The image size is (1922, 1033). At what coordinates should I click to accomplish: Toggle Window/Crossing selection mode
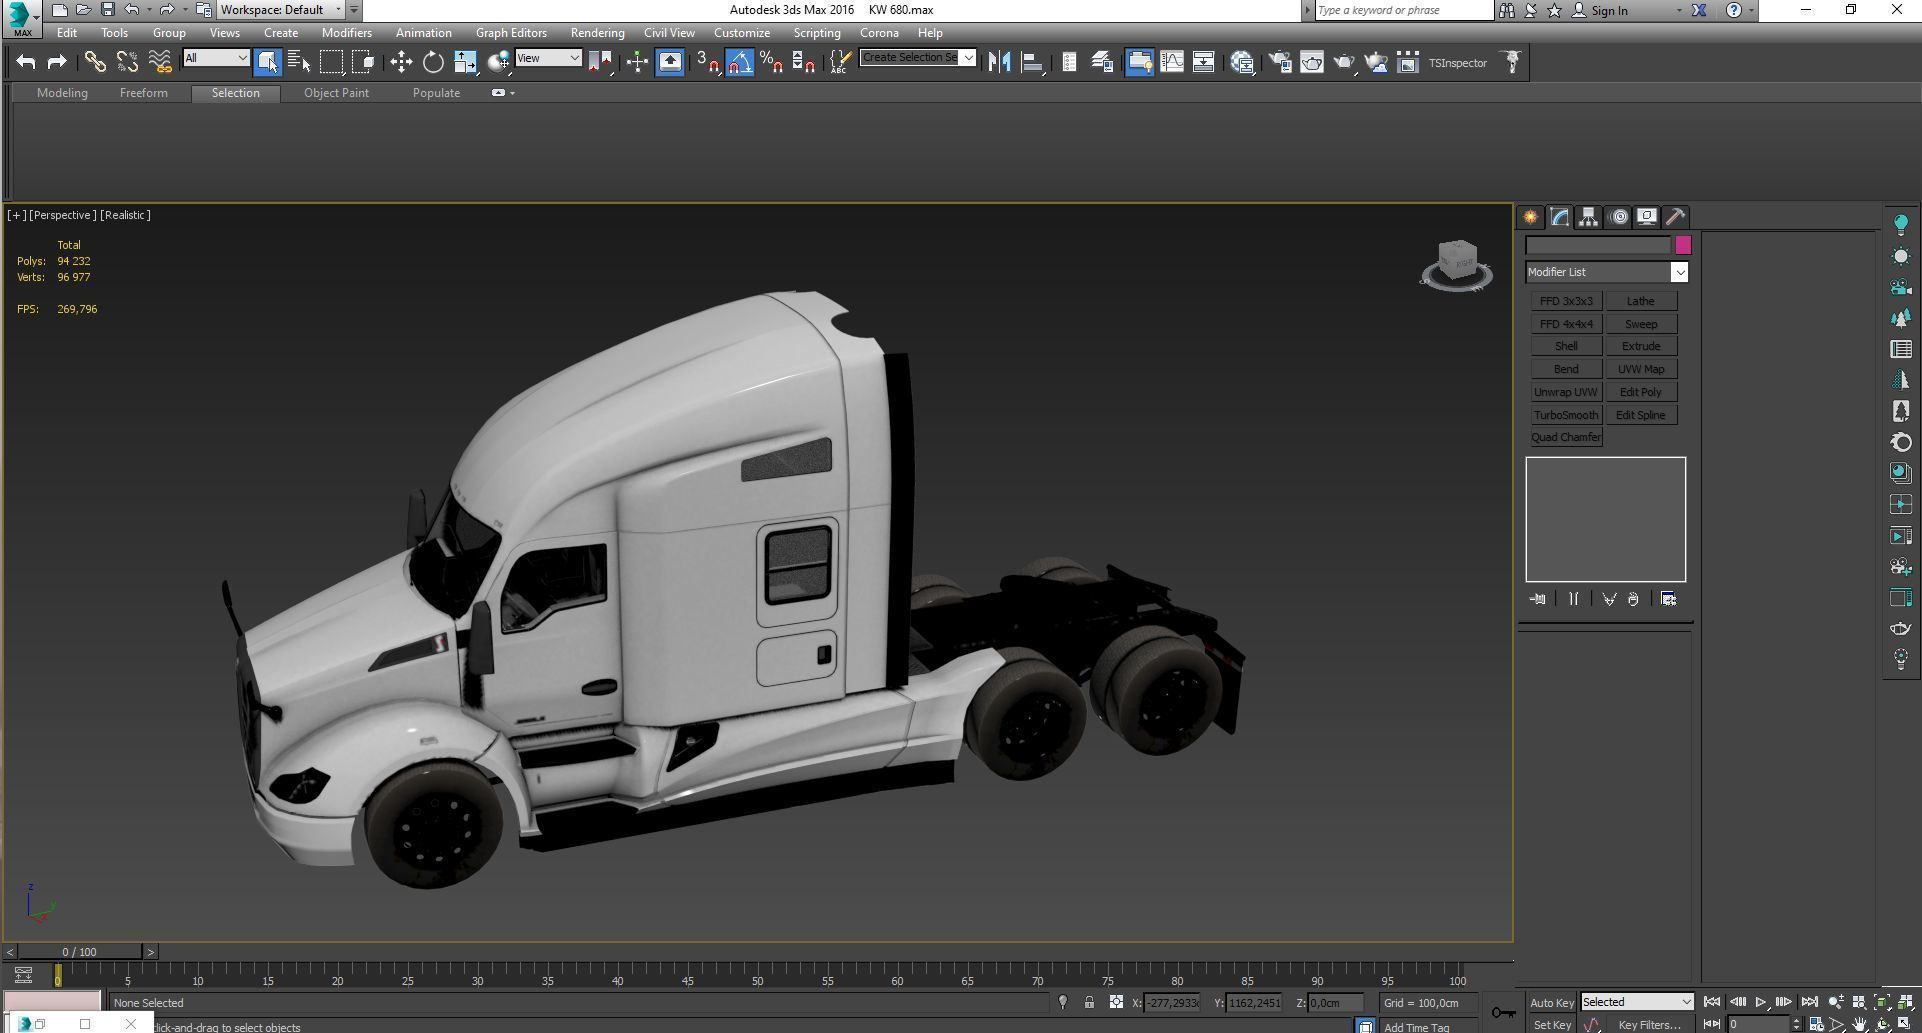(x=363, y=62)
